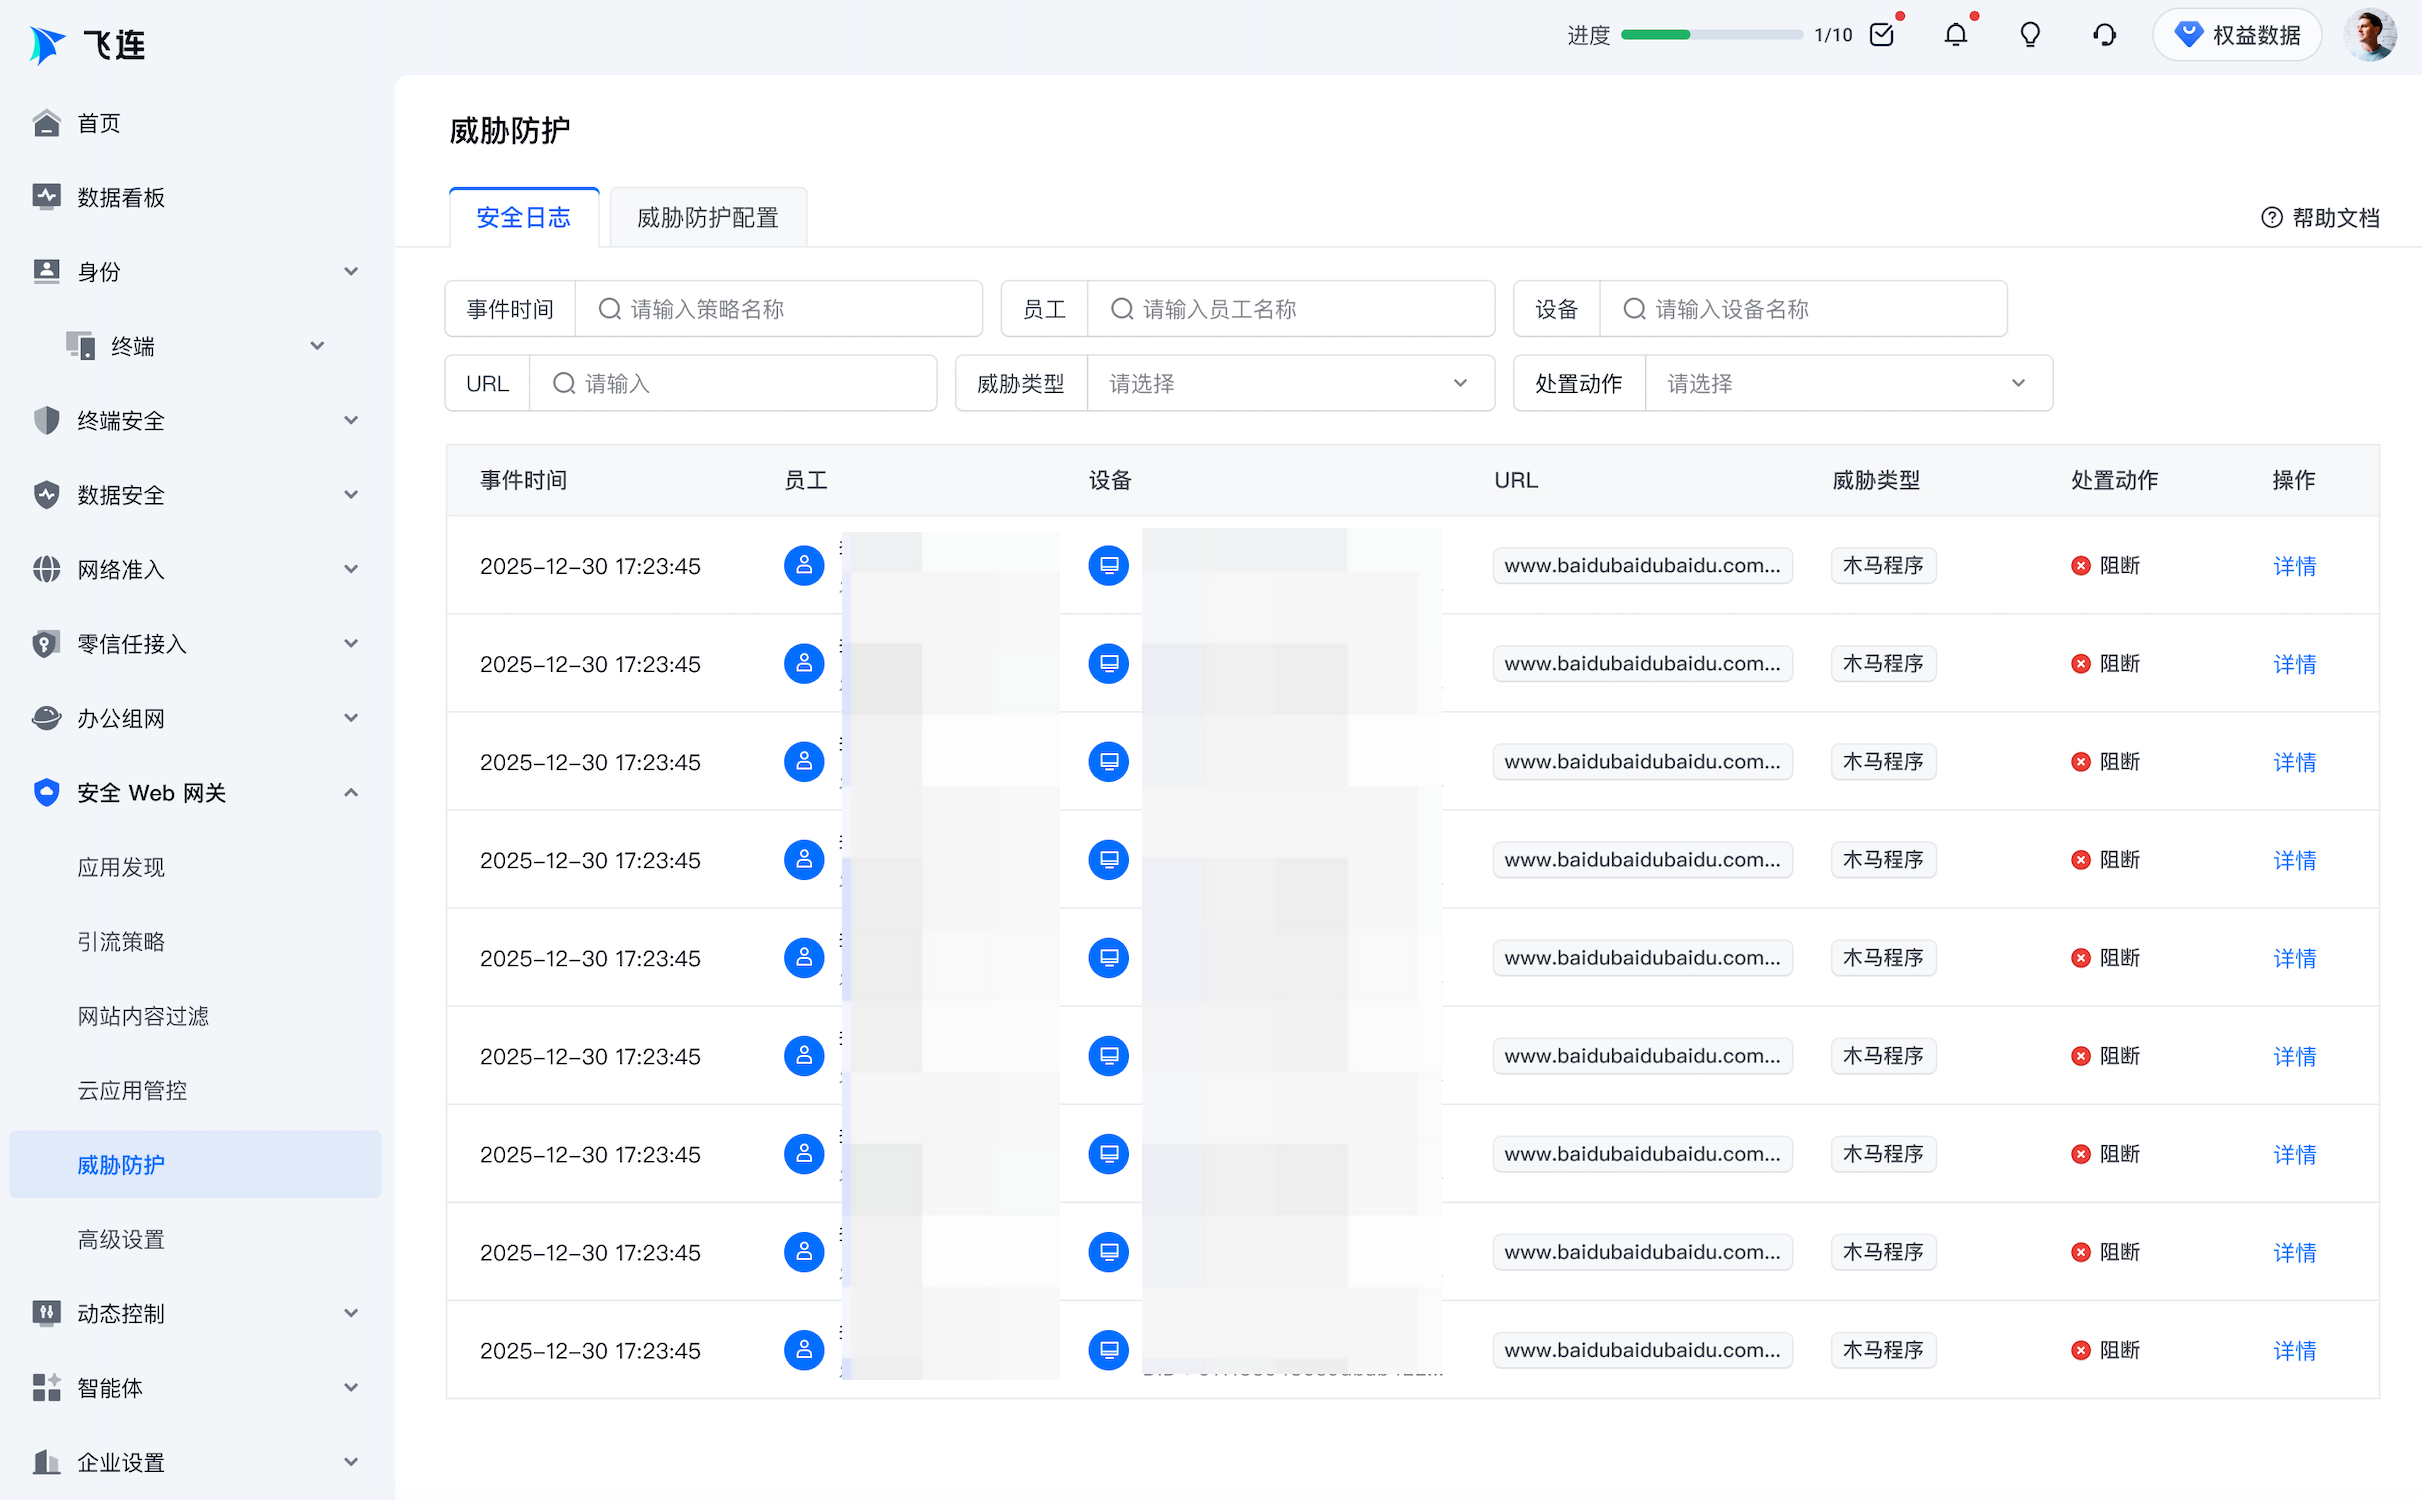Viewport: 2422px width, 1500px height.
Task: Switch to the 威胁防护配置 tab
Action: pos(707,217)
